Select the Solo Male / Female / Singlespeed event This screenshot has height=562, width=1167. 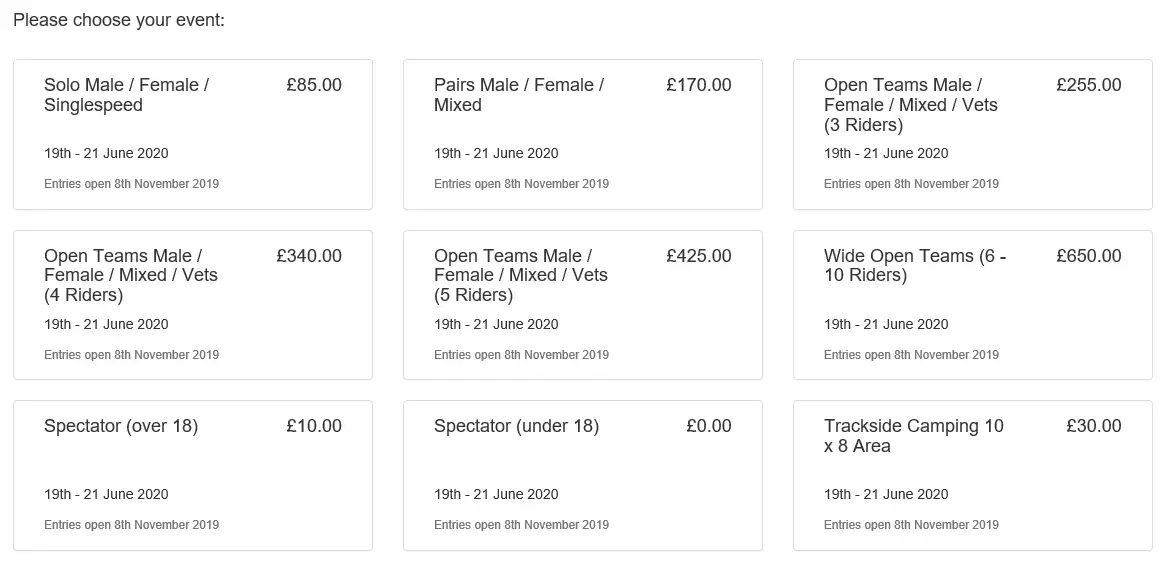pos(193,135)
